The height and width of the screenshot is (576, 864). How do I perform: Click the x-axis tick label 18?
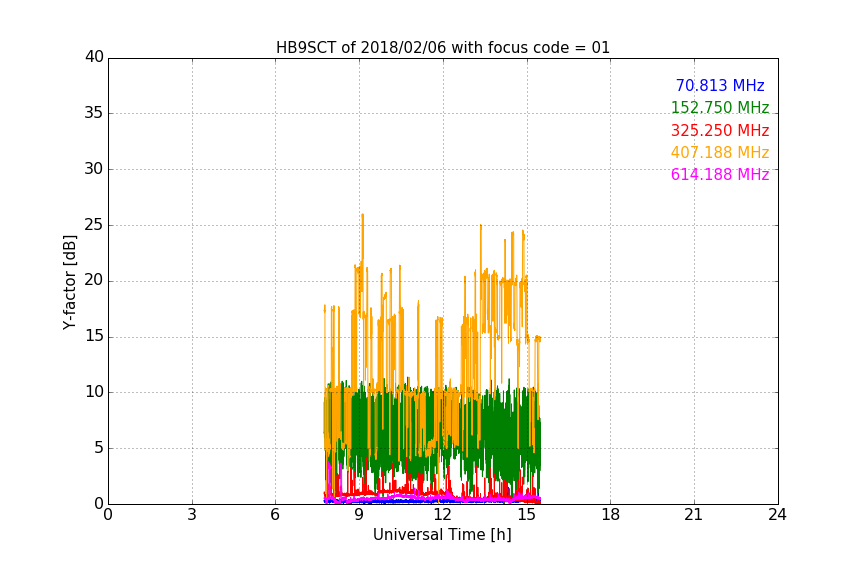(x=611, y=515)
